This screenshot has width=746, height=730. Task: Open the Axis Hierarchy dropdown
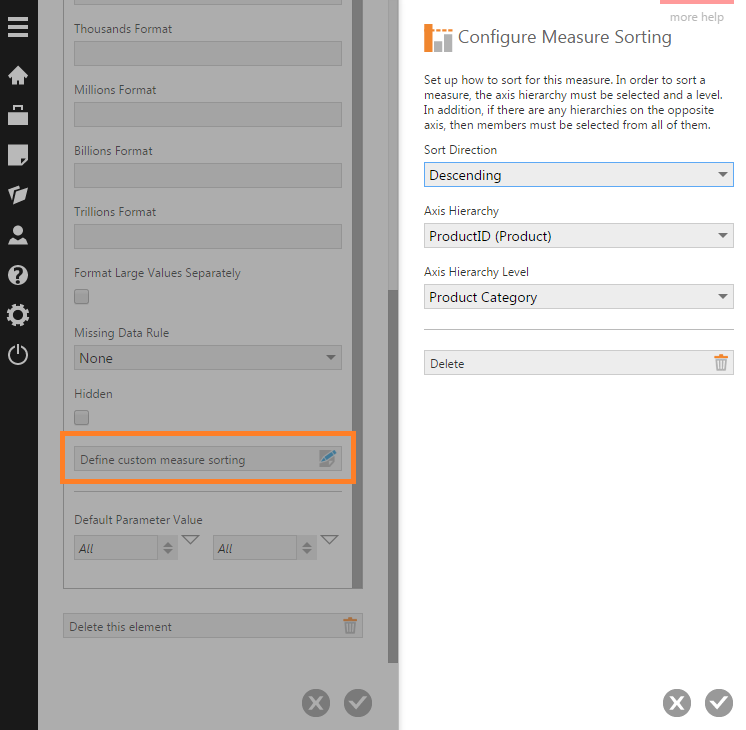[579, 236]
